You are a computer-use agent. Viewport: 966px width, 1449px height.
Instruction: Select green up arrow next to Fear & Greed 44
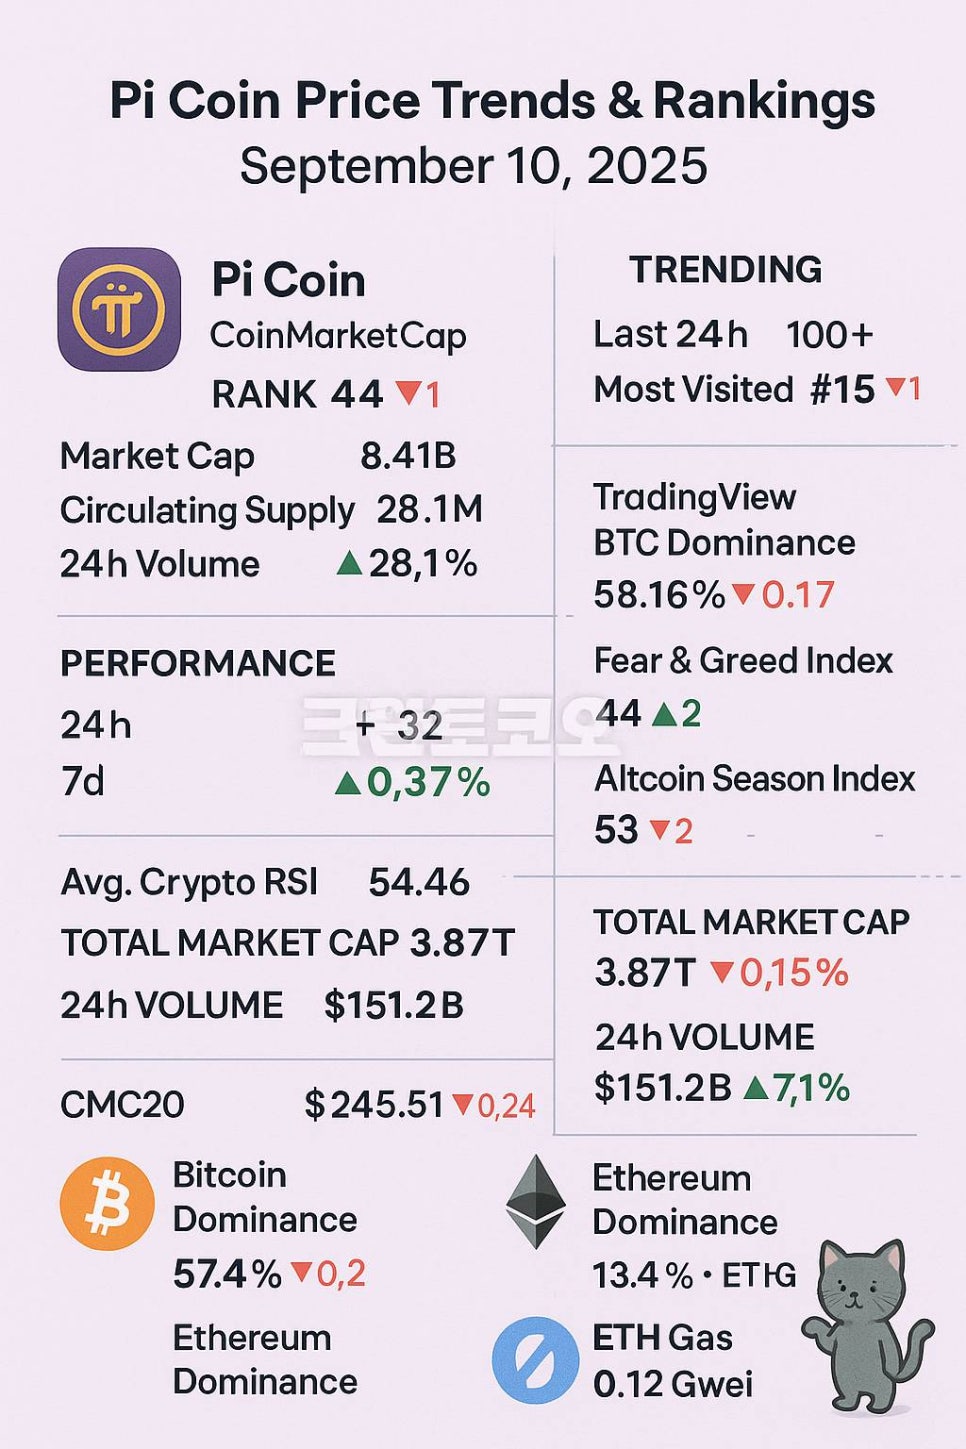tap(663, 714)
